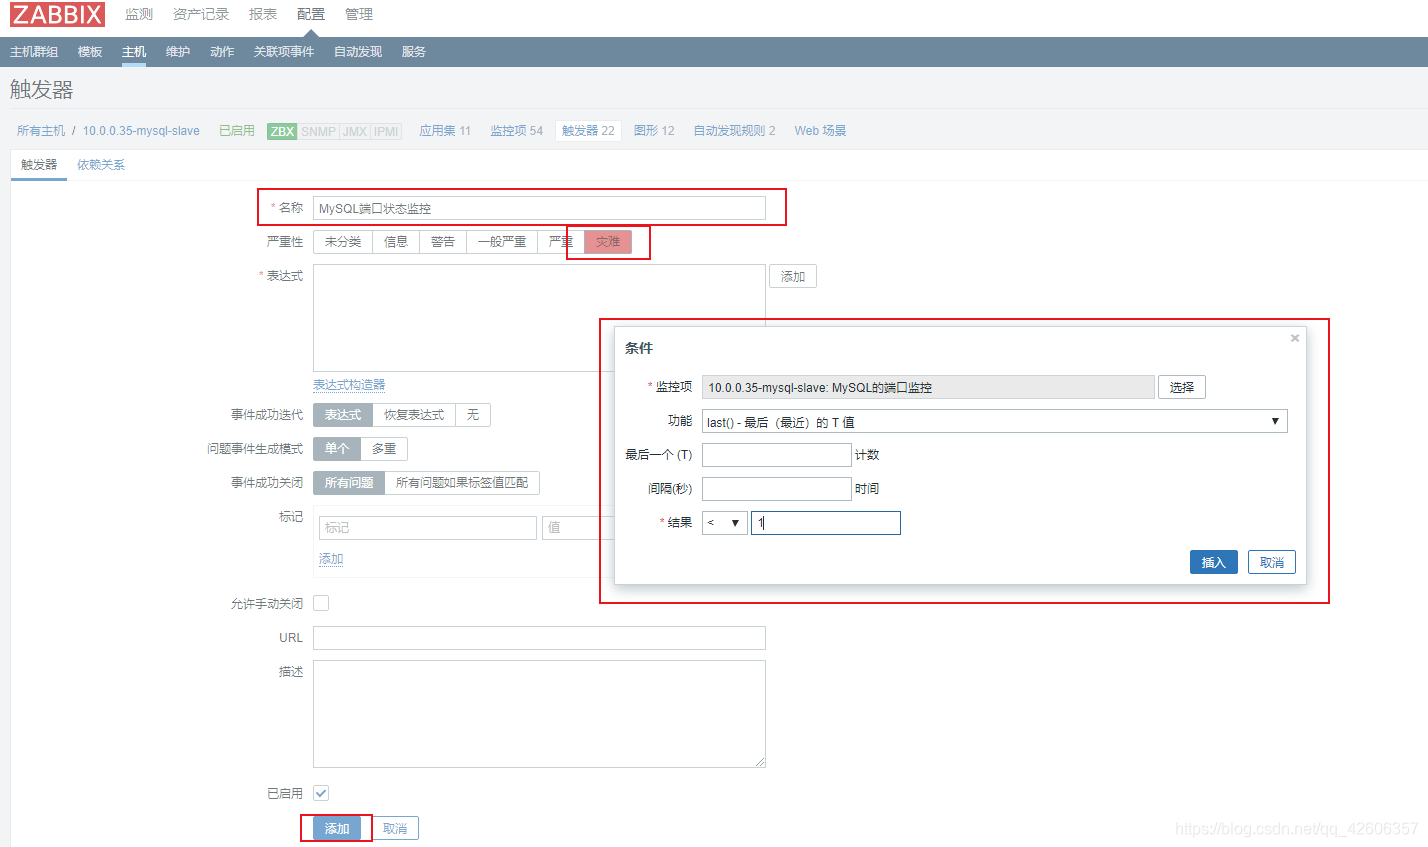Switch to the 依赖关系 tab
Image resolution: width=1428 pixels, height=847 pixels.
pos(101,165)
